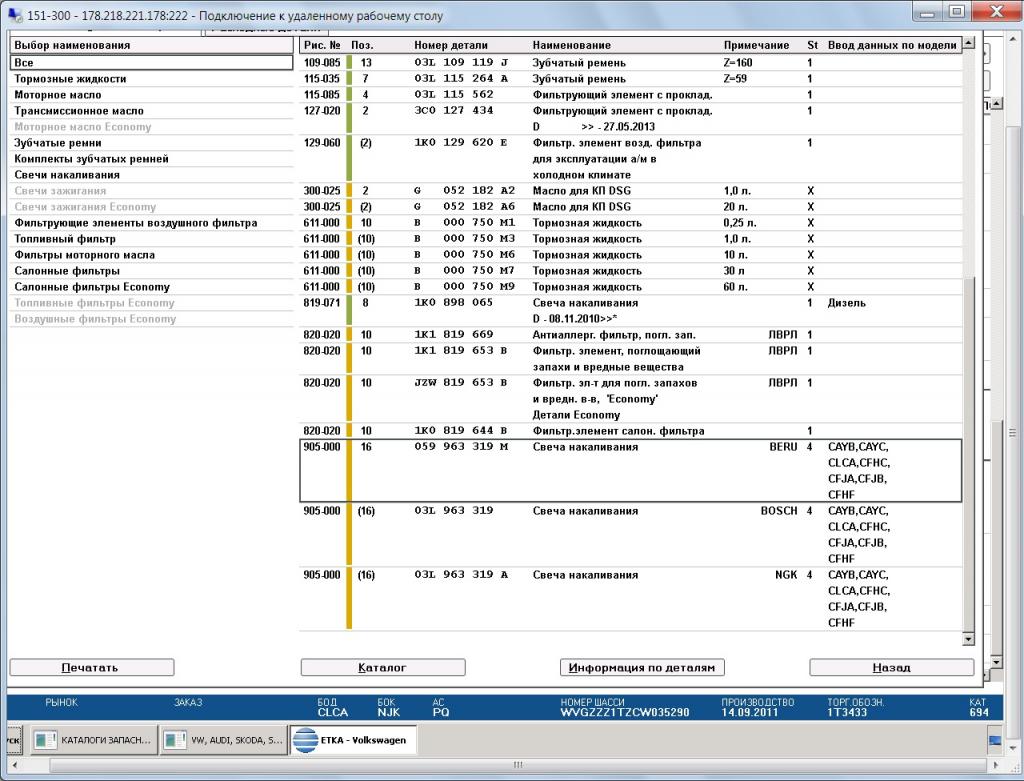The image size is (1024, 781).
Task: Select Свечи накаливания in the left list
Action: [152, 175]
